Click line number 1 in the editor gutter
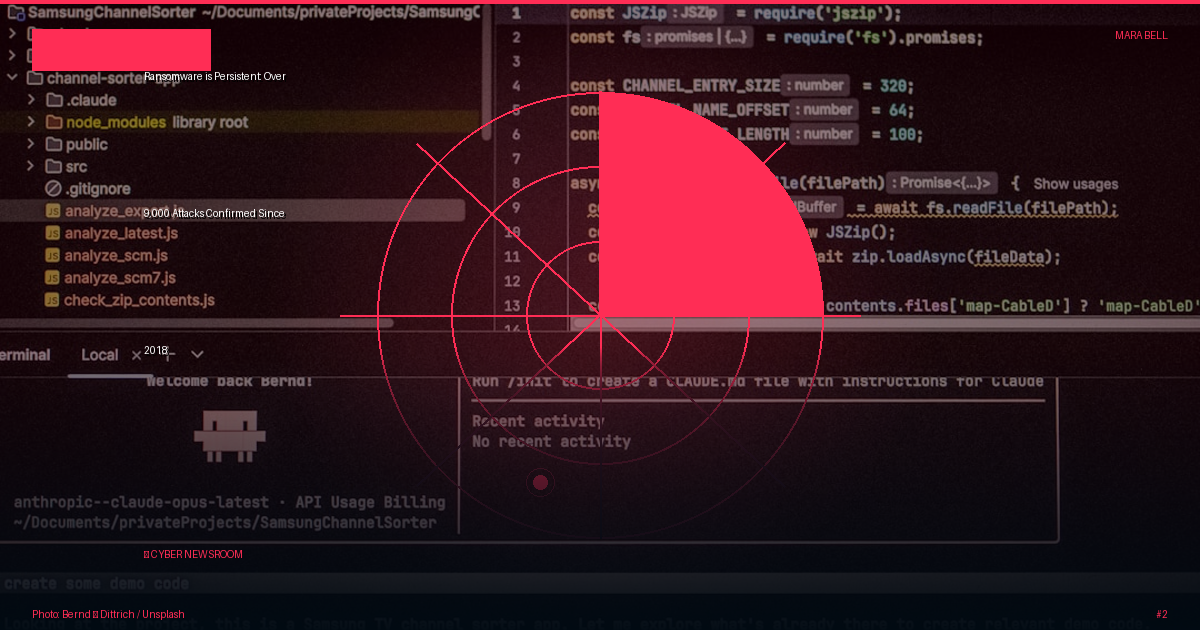Image resolution: width=1200 pixels, height=630 pixels. pyautogui.click(x=516, y=13)
